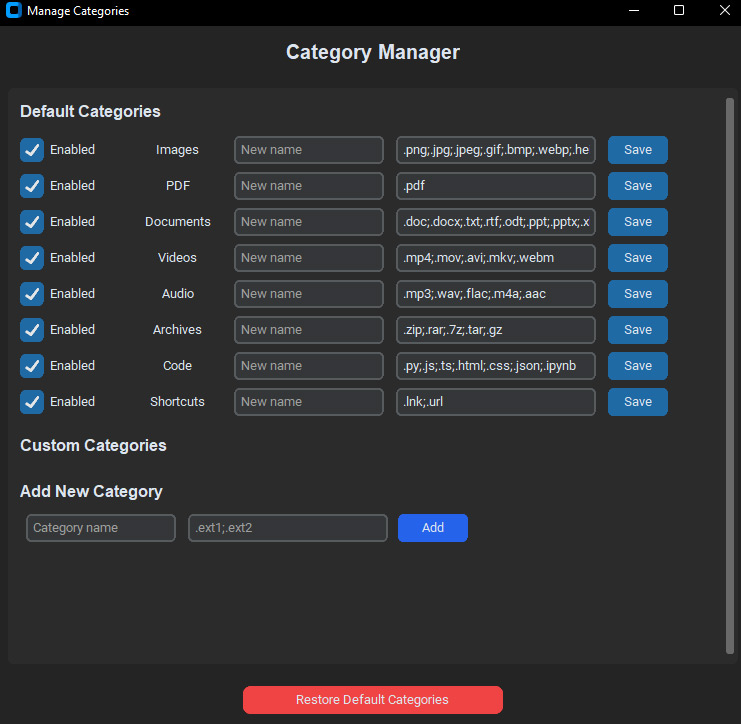741x724 pixels.
Task: Edit the Audio extensions field
Action: [x=496, y=293]
